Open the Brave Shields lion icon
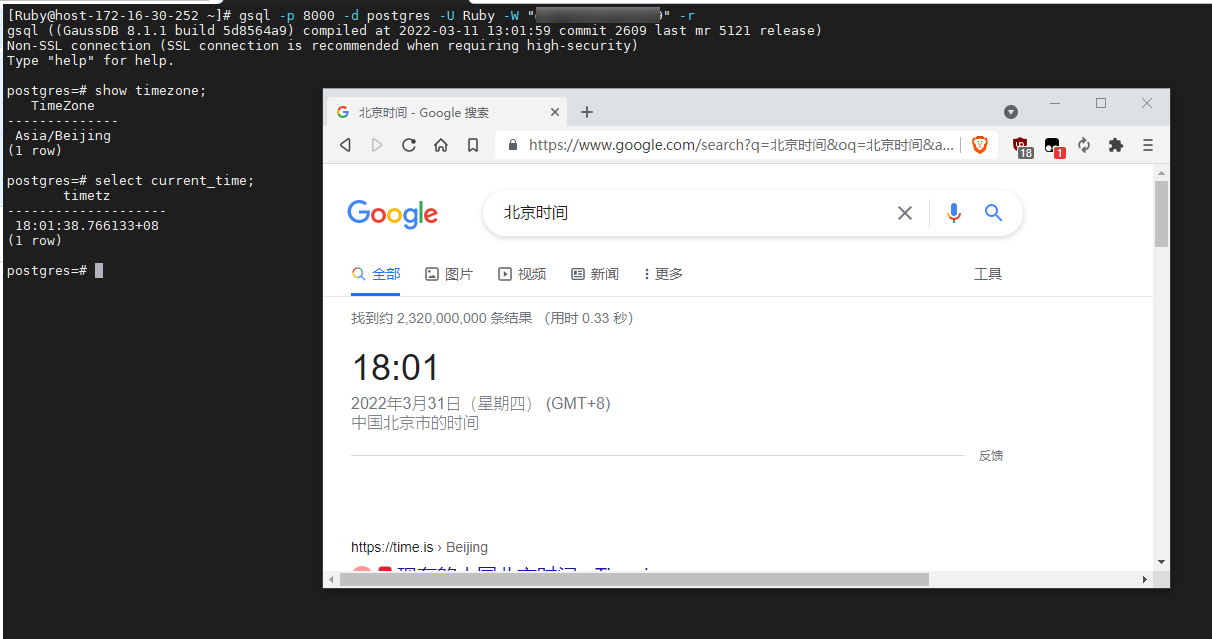Image resolution: width=1212 pixels, height=639 pixels. pyautogui.click(x=979, y=145)
